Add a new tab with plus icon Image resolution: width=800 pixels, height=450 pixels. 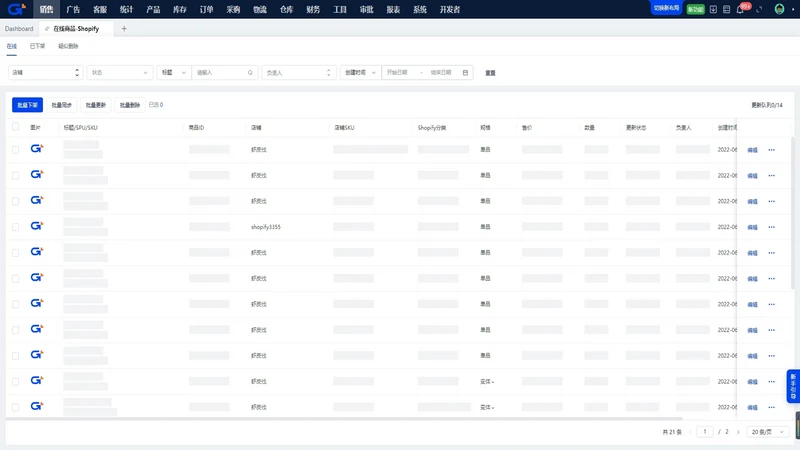coord(124,29)
